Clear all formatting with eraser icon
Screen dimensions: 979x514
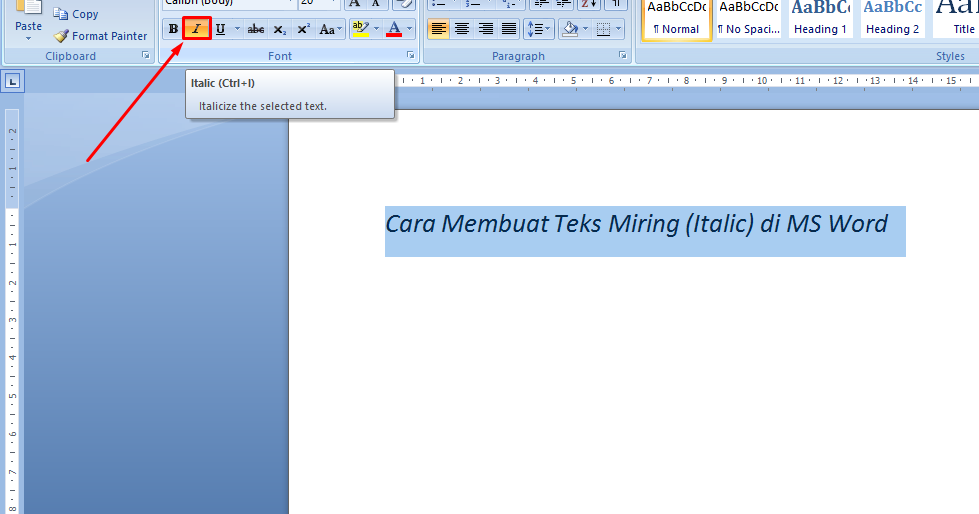(x=404, y=4)
